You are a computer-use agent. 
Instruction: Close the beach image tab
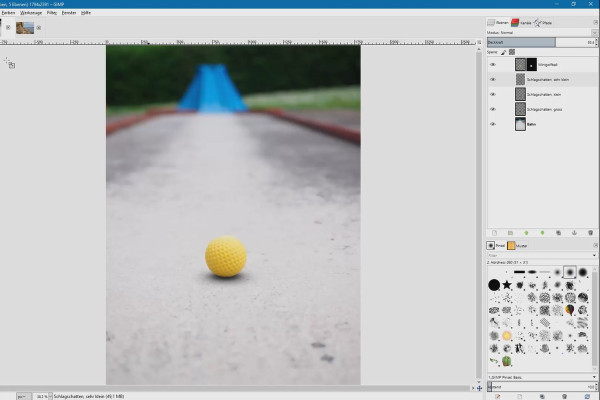tap(39, 28)
